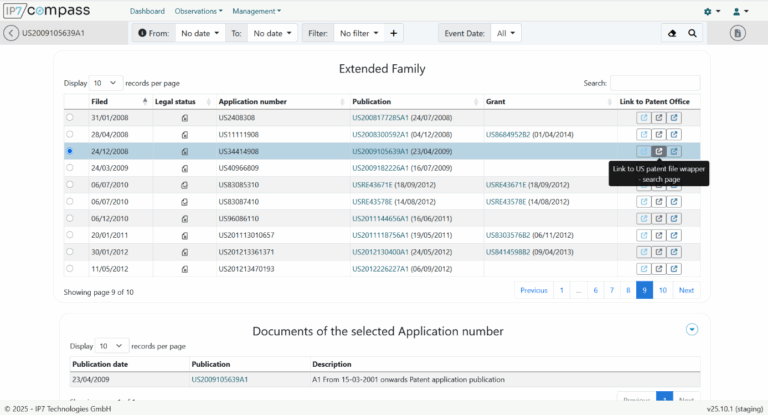Collapse the Documents section with chevron
This screenshot has width=768, height=415.
[x=691, y=329]
